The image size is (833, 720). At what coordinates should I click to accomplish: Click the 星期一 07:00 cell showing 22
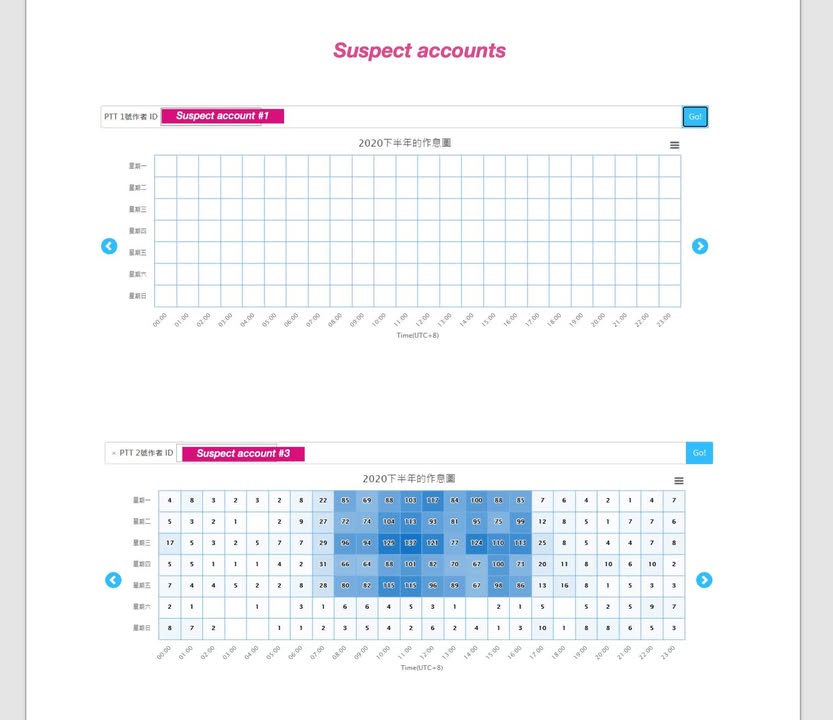pos(322,500)
